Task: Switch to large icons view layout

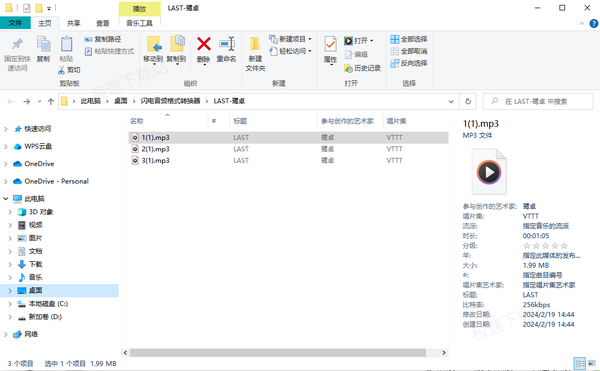Action: pyautogui.click(x=592, y=363)
